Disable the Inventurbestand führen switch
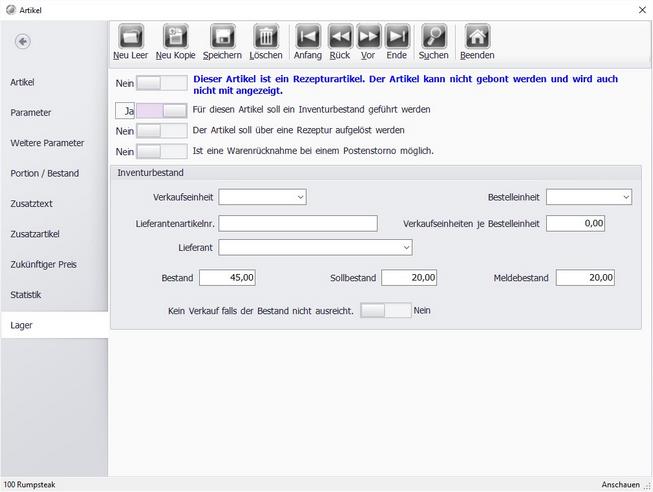 pyautogui.click(x=162, y=111)
